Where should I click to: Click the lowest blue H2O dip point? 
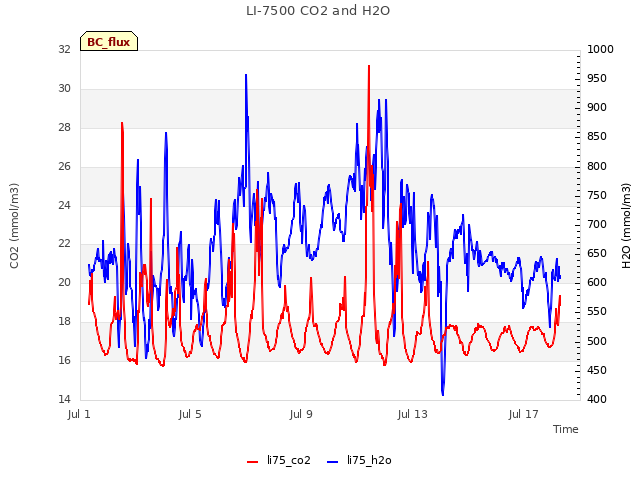point(443,394)
